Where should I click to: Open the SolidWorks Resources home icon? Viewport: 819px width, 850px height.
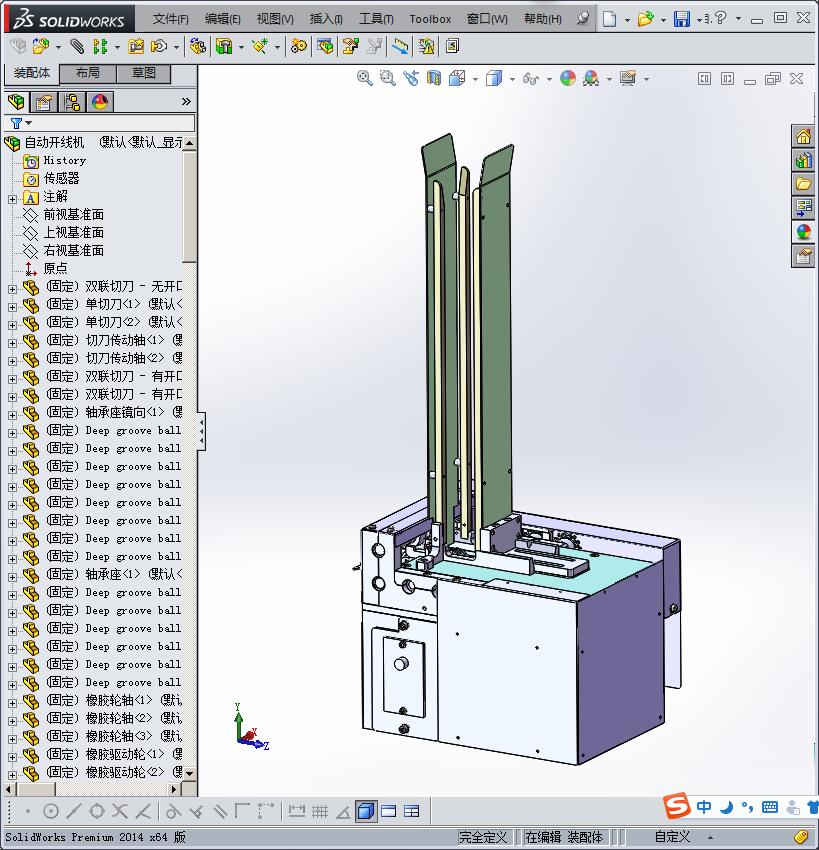pyautogui.click(x=803, y=136)
